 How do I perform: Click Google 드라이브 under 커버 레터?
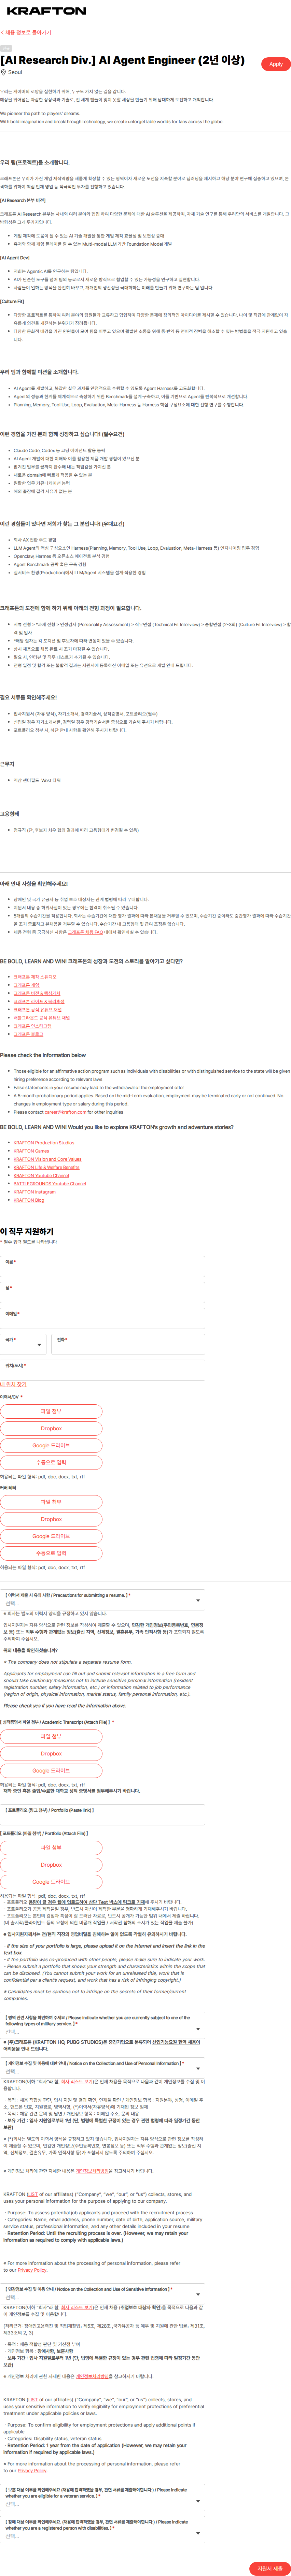(51, 1536)
